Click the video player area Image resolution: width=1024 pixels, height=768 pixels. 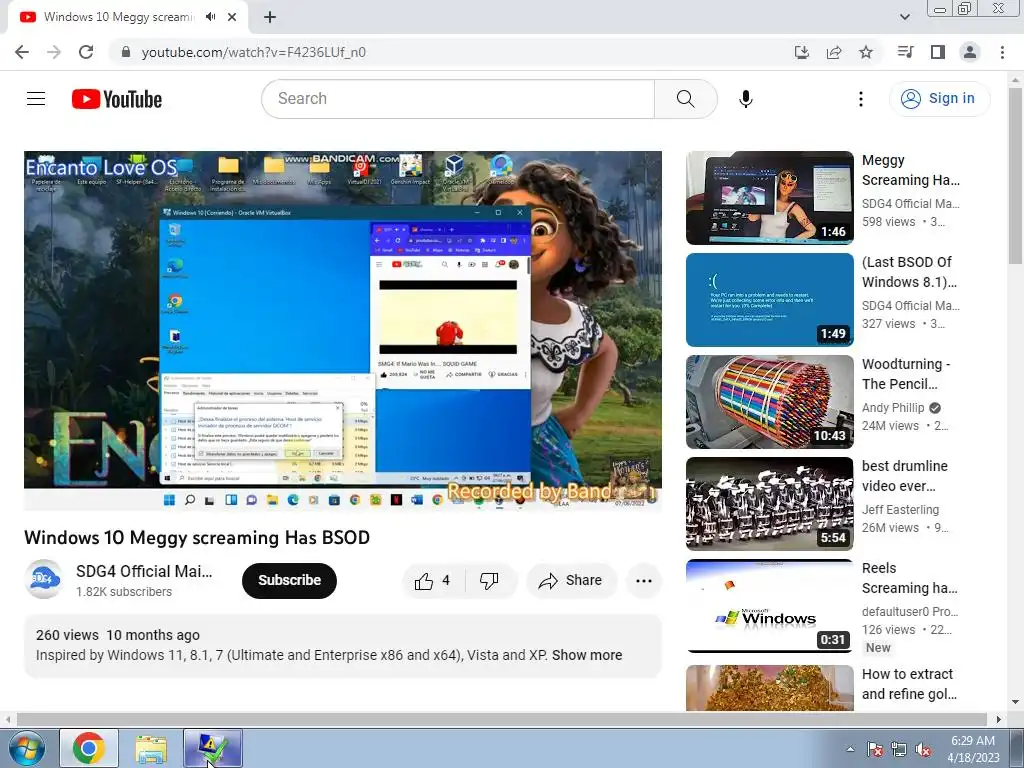tap(343, 330)
